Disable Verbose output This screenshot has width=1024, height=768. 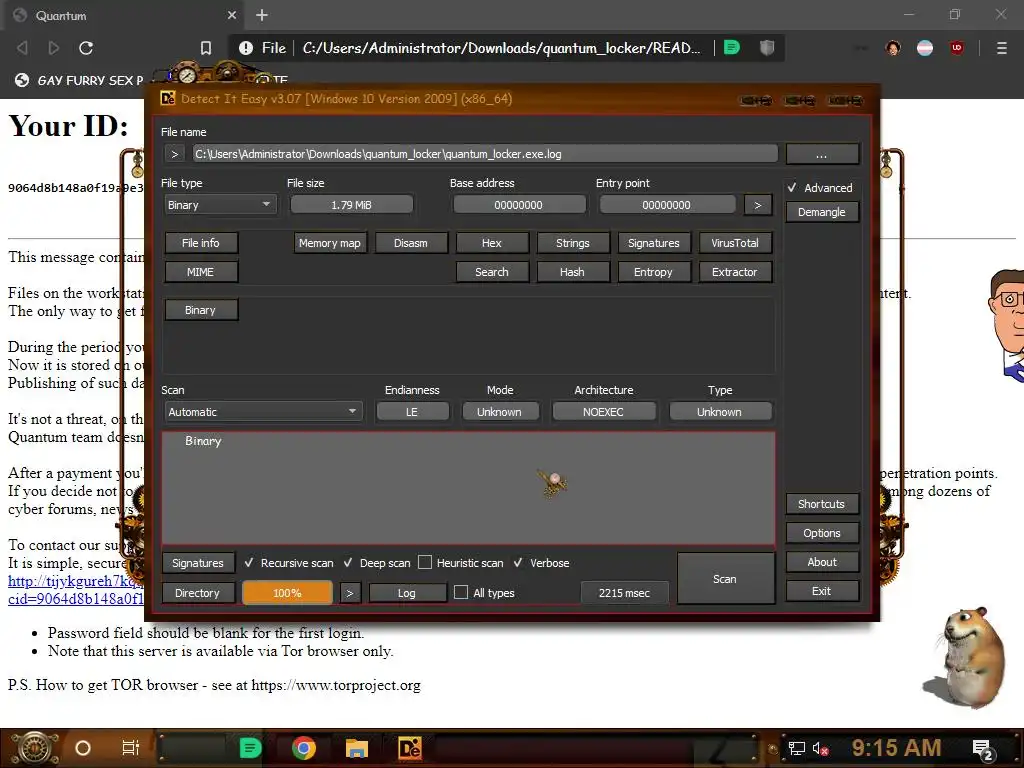point(518,563)
